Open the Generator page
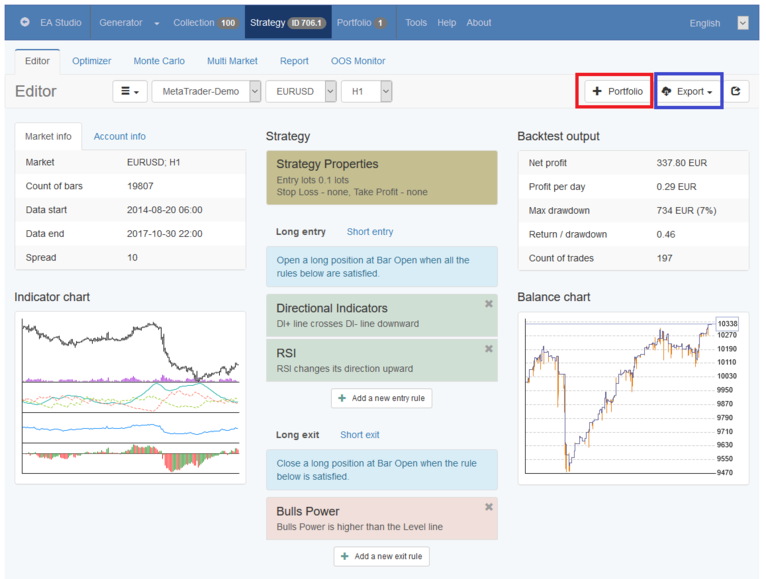This screenshot has height=579, width=766. (121, 22)
